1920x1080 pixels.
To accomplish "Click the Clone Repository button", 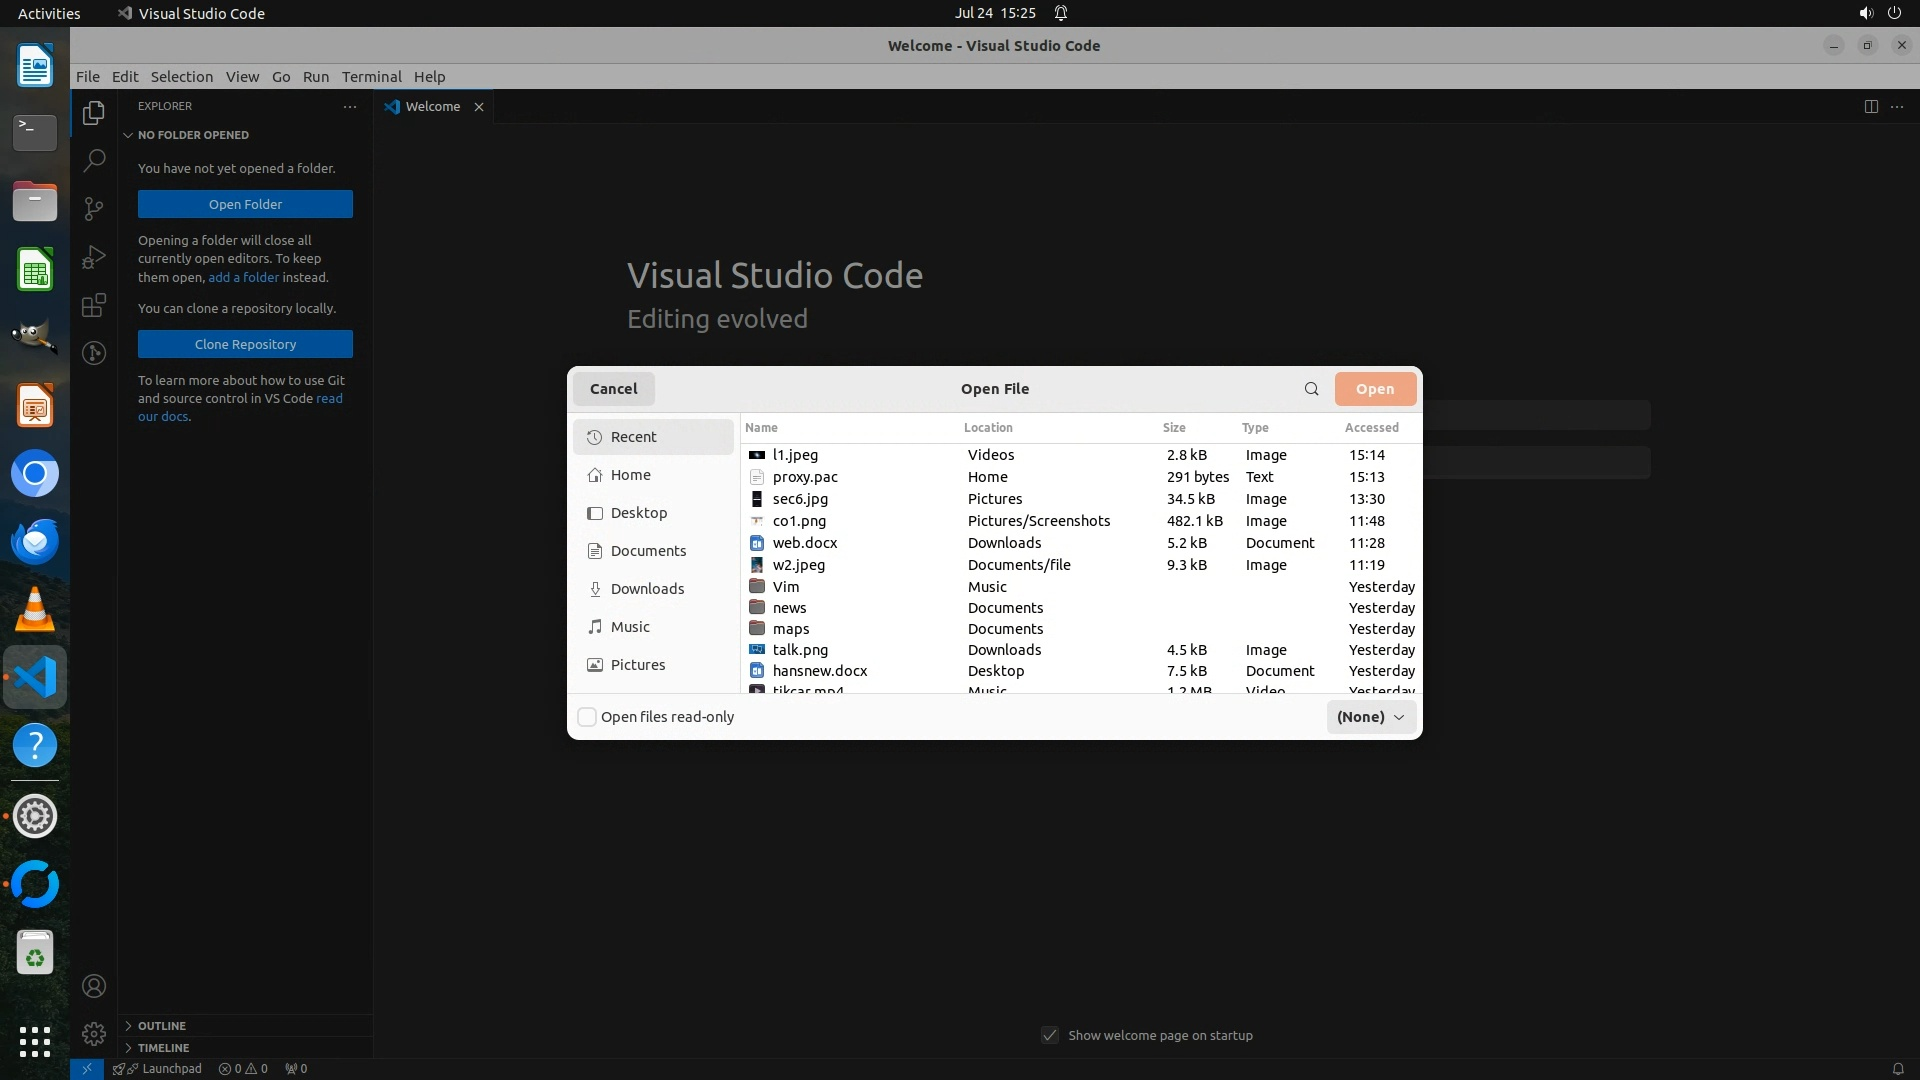I will (245, 344).
